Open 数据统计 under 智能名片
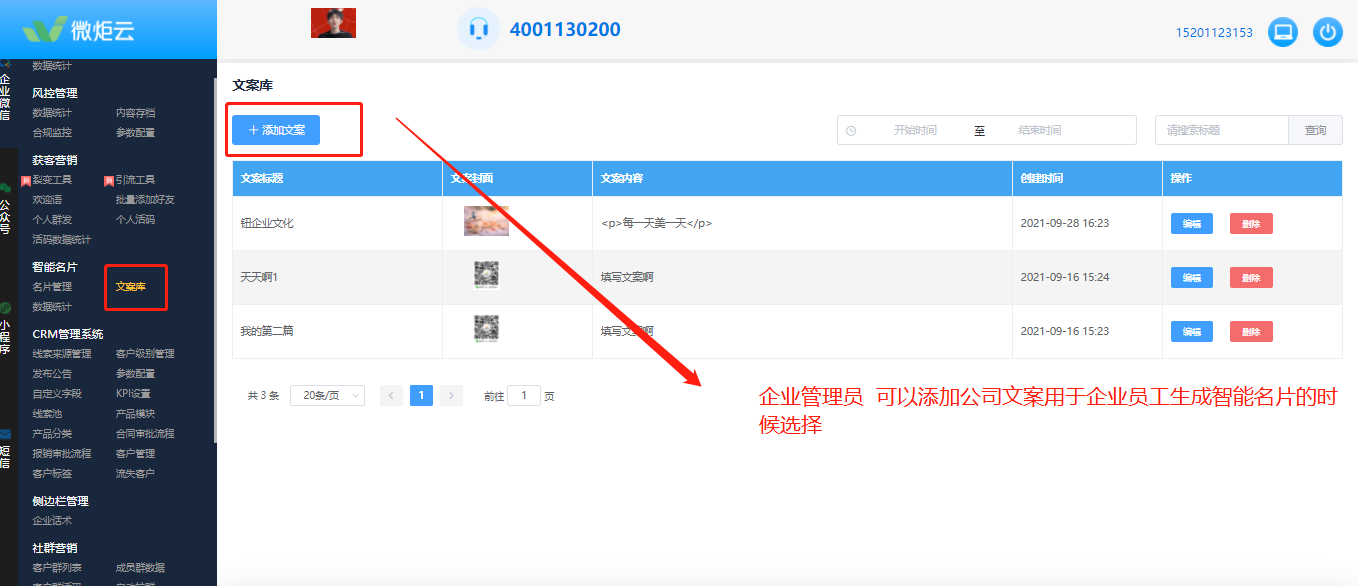Image resolution: width=1358 pixels, height=587 pixels. coord(52,306)
